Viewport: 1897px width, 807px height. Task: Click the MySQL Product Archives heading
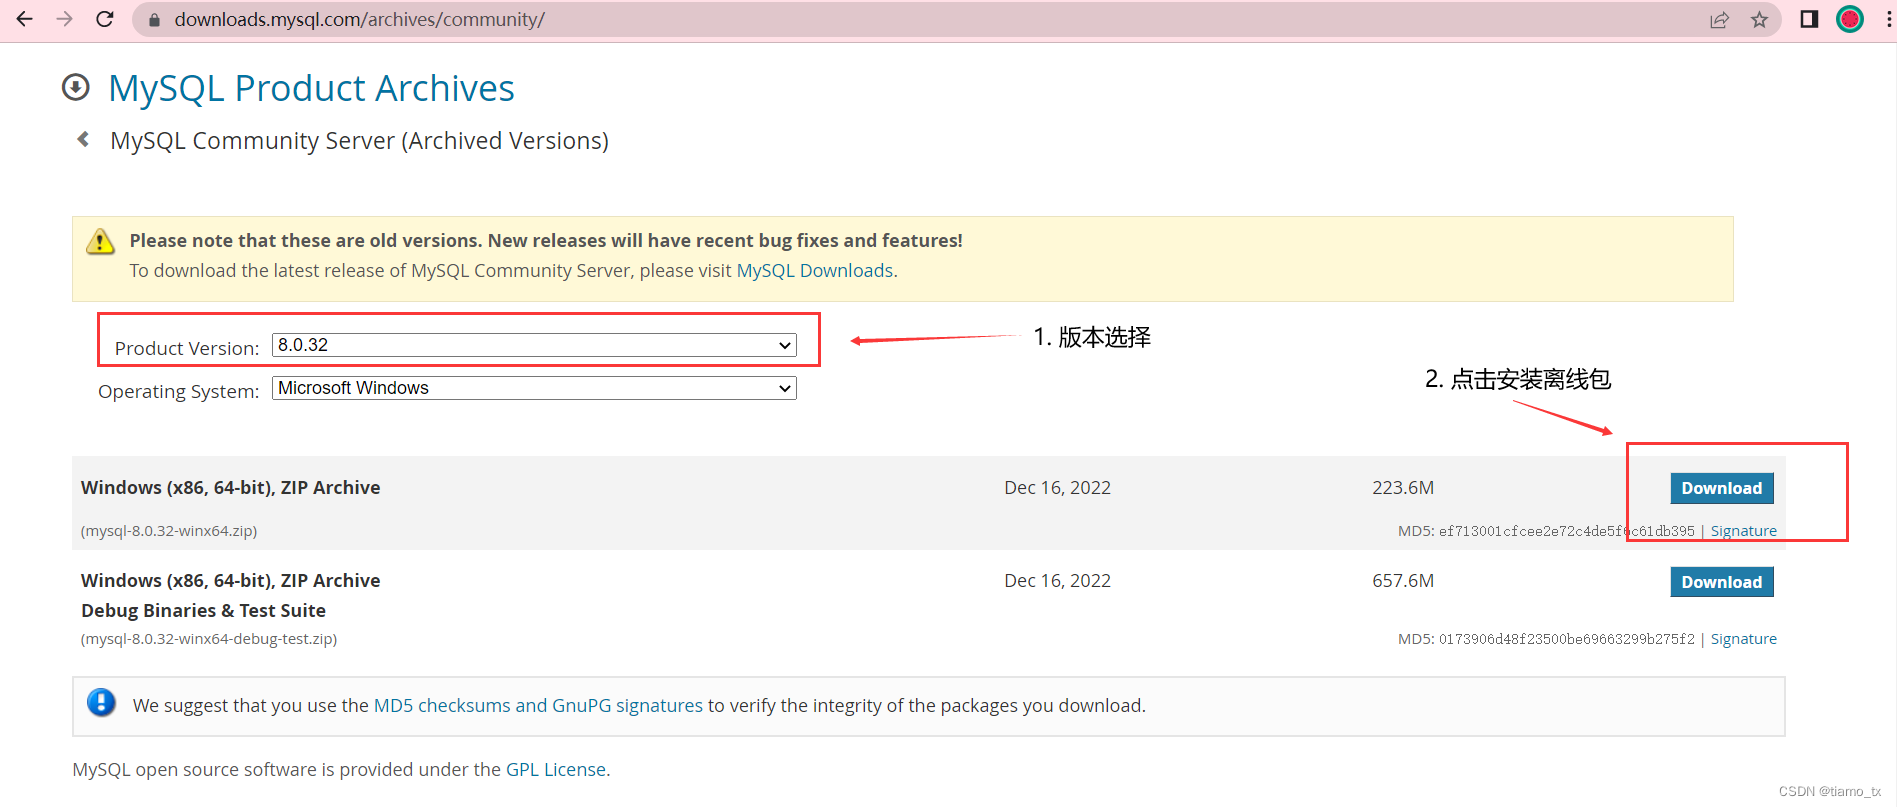pos(311,88)
